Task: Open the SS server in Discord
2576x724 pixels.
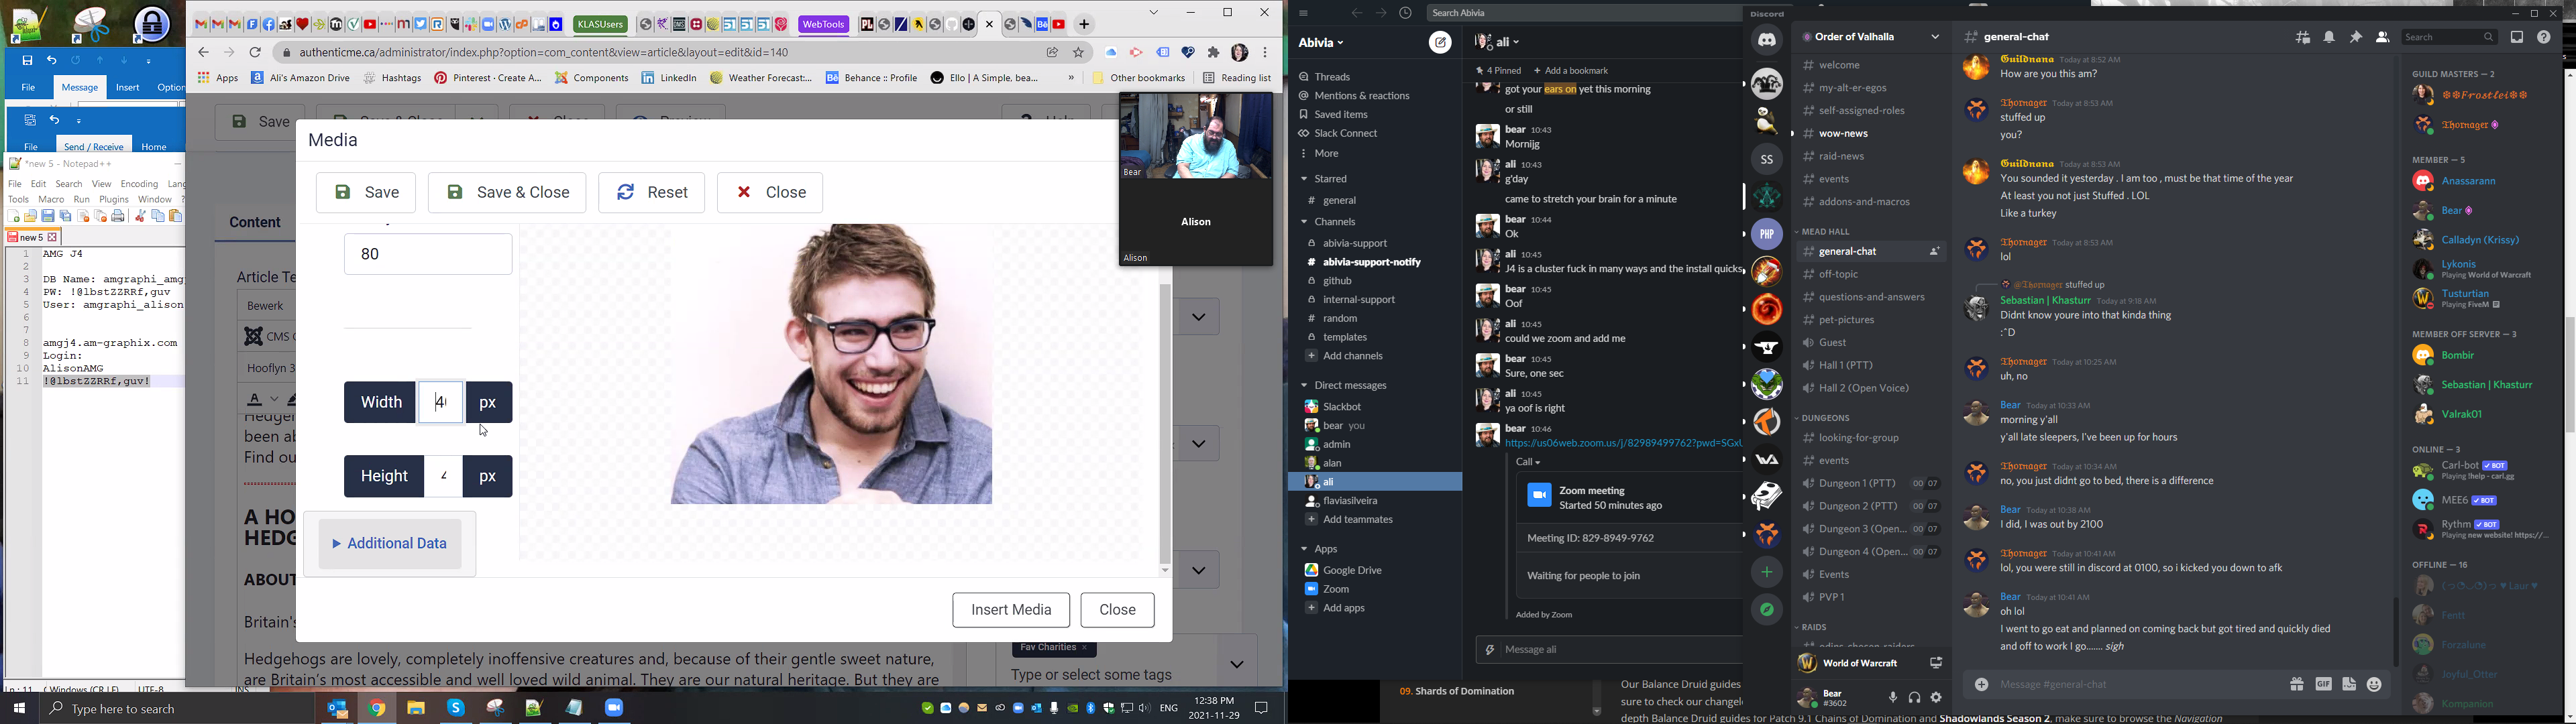Action: (1767, 159)
